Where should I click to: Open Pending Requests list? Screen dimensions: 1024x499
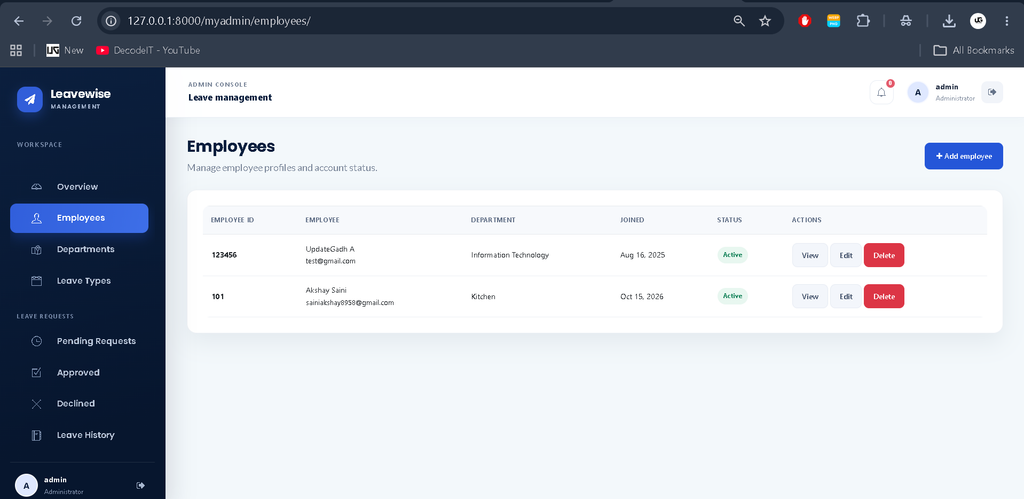pos(79,341)
